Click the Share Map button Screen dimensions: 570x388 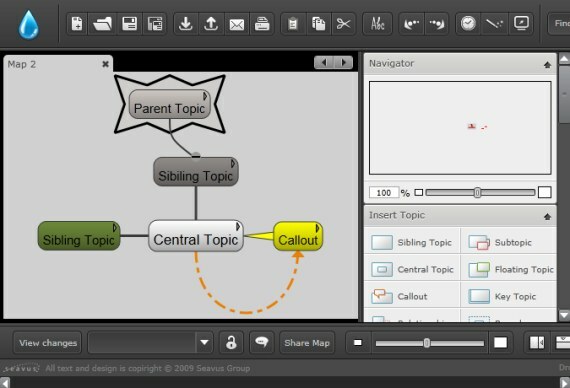click(x=307, y=343)
